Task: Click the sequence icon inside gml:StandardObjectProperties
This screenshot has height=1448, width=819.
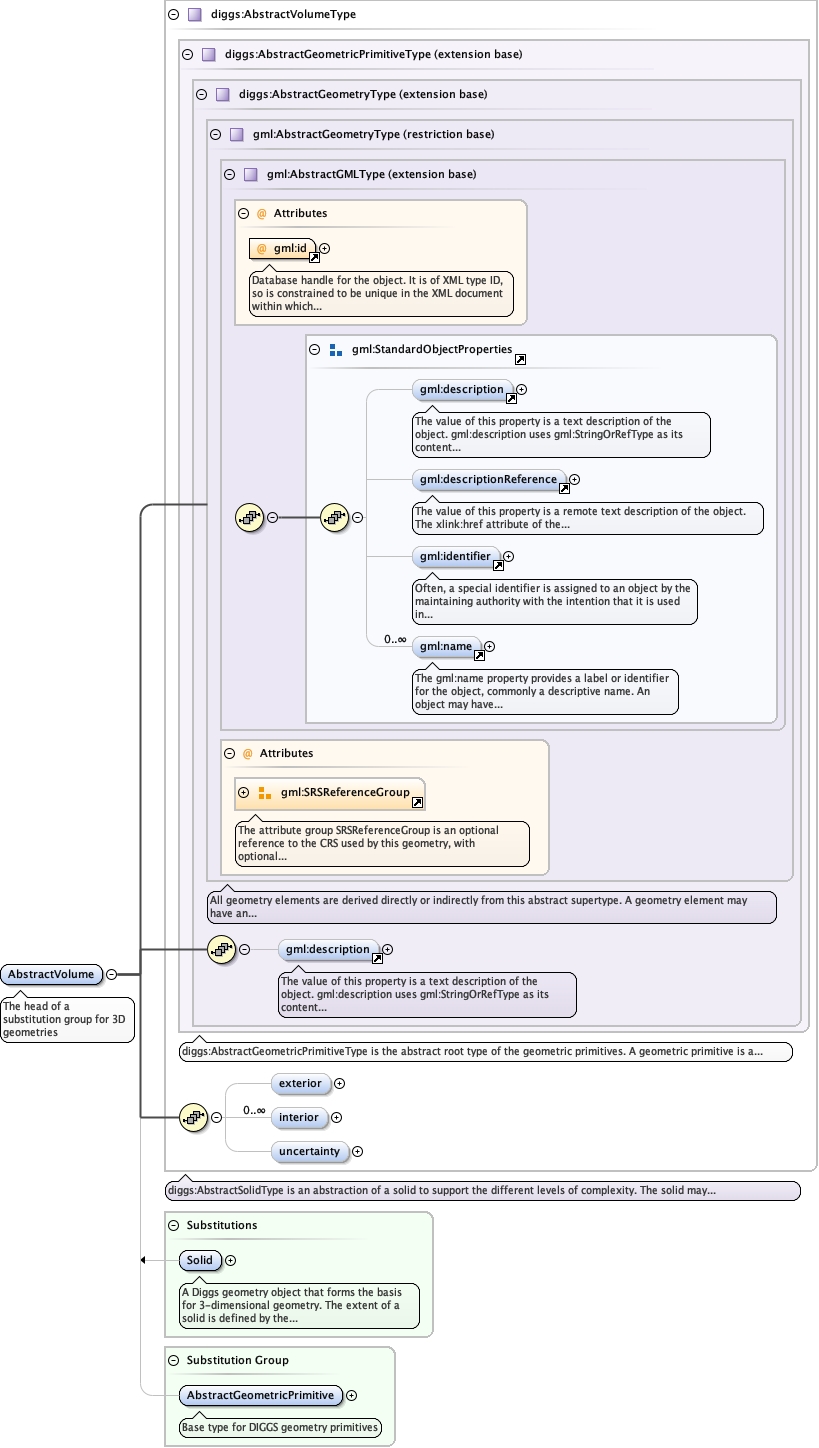Action: [333, 517]
